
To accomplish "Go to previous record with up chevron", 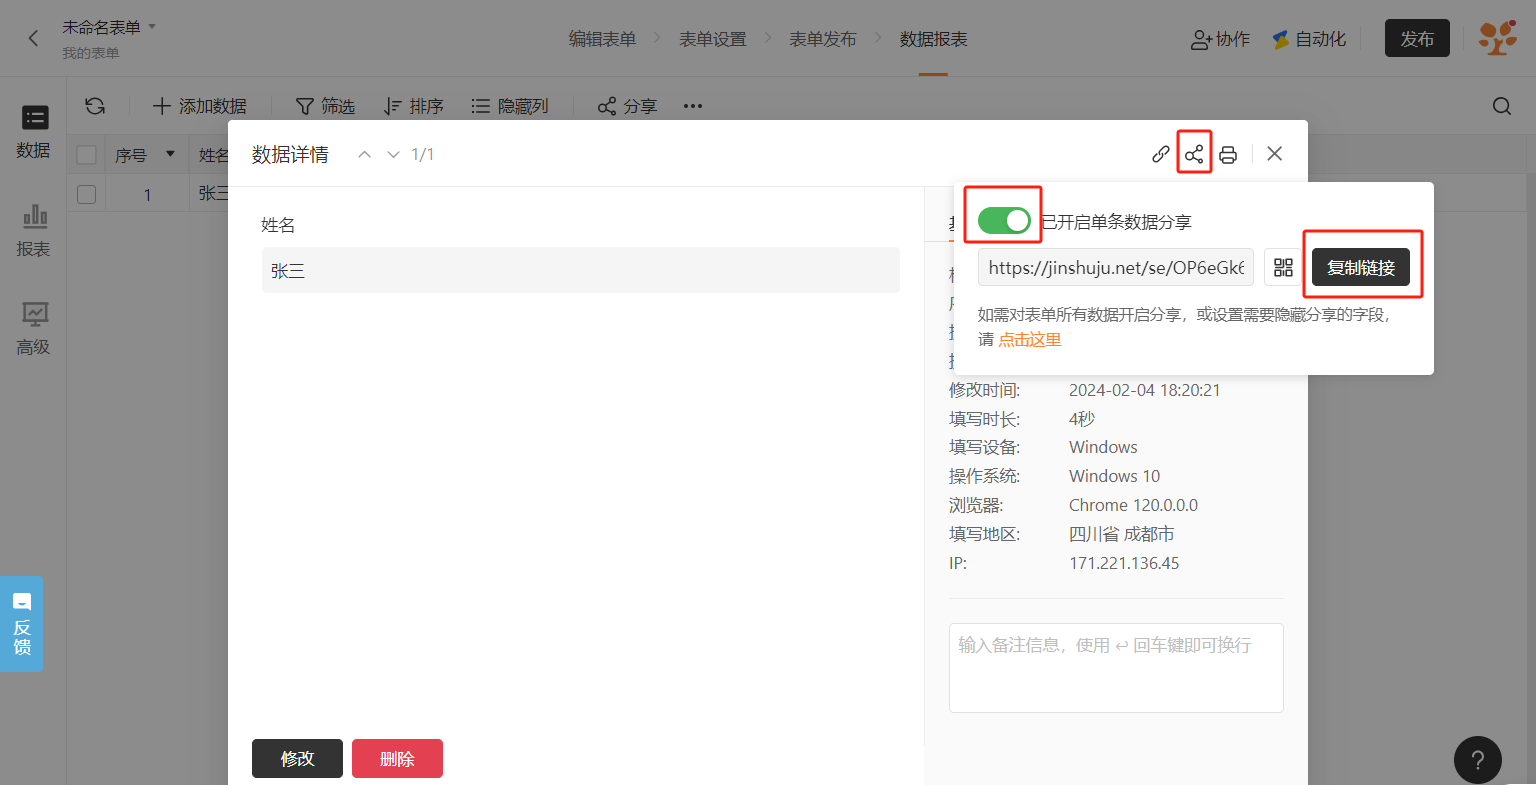I will 365,154.
